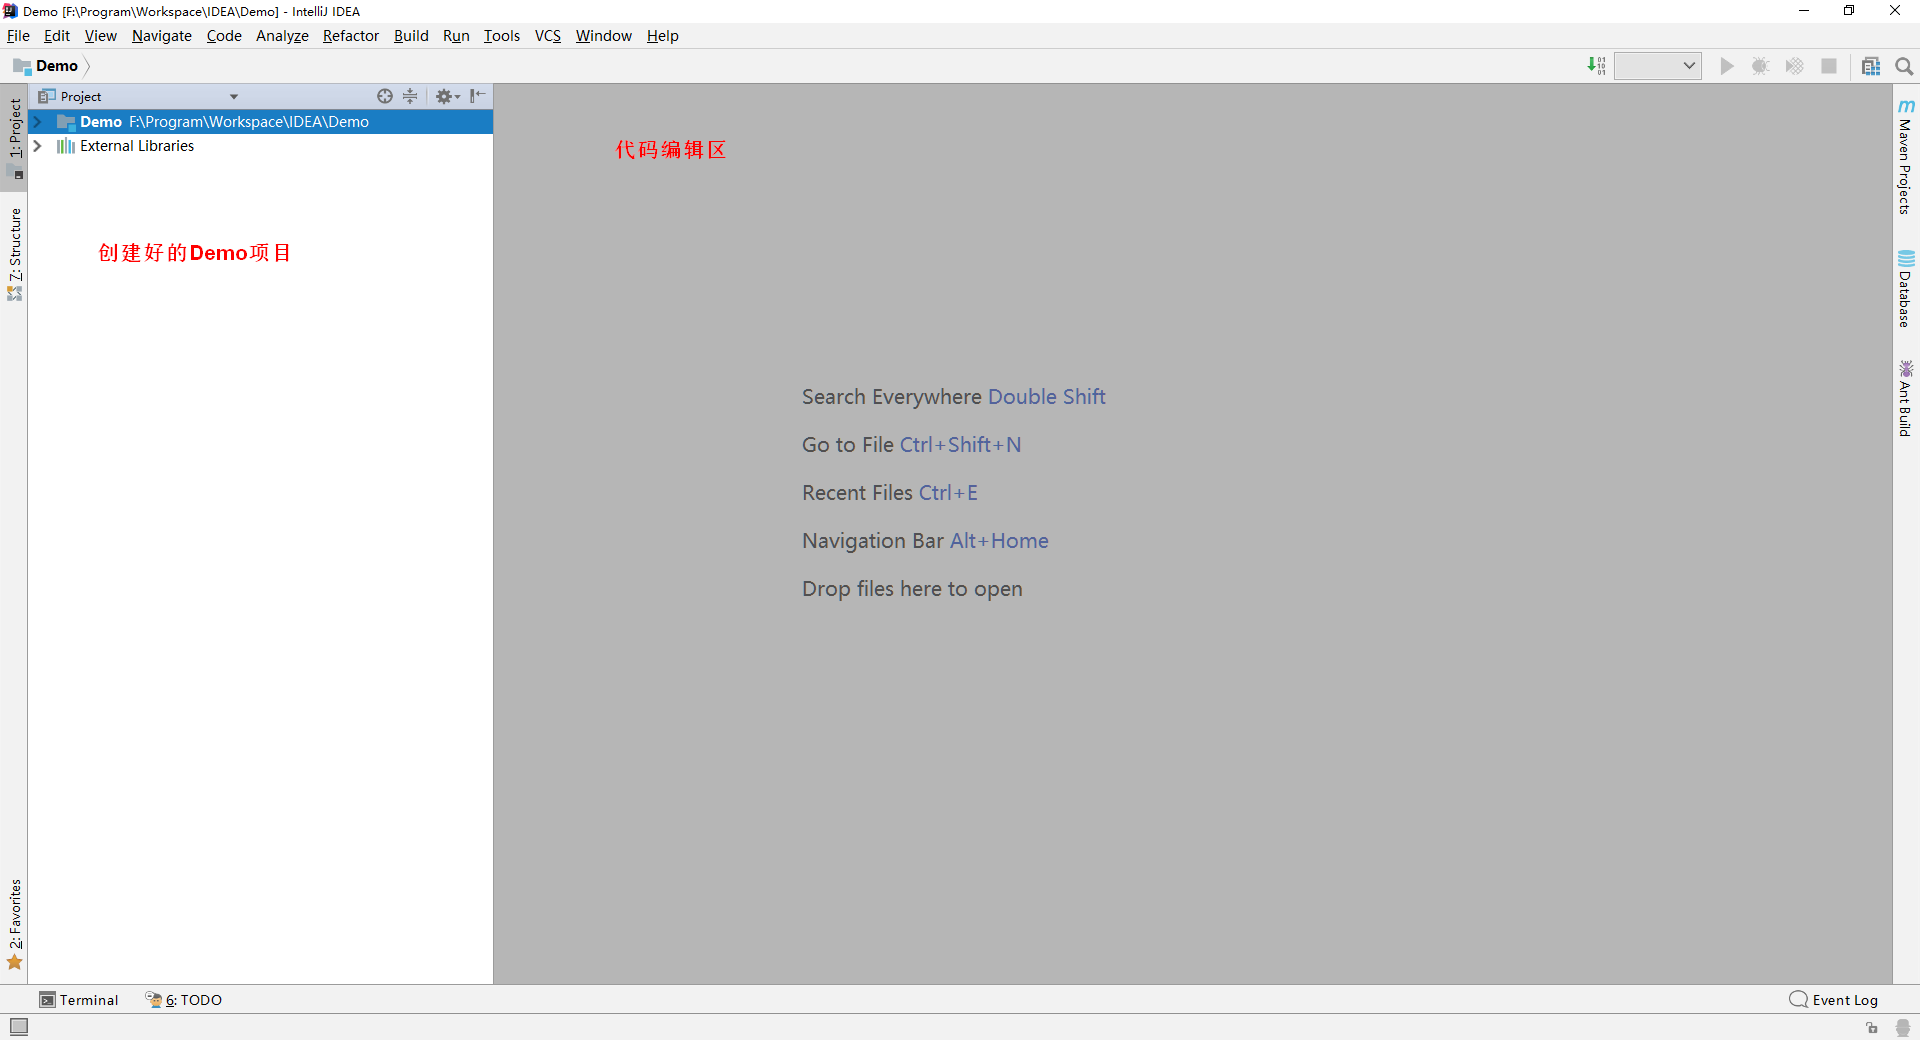Open the File menu
1920x1040 pixels.
tap(18, 36)
